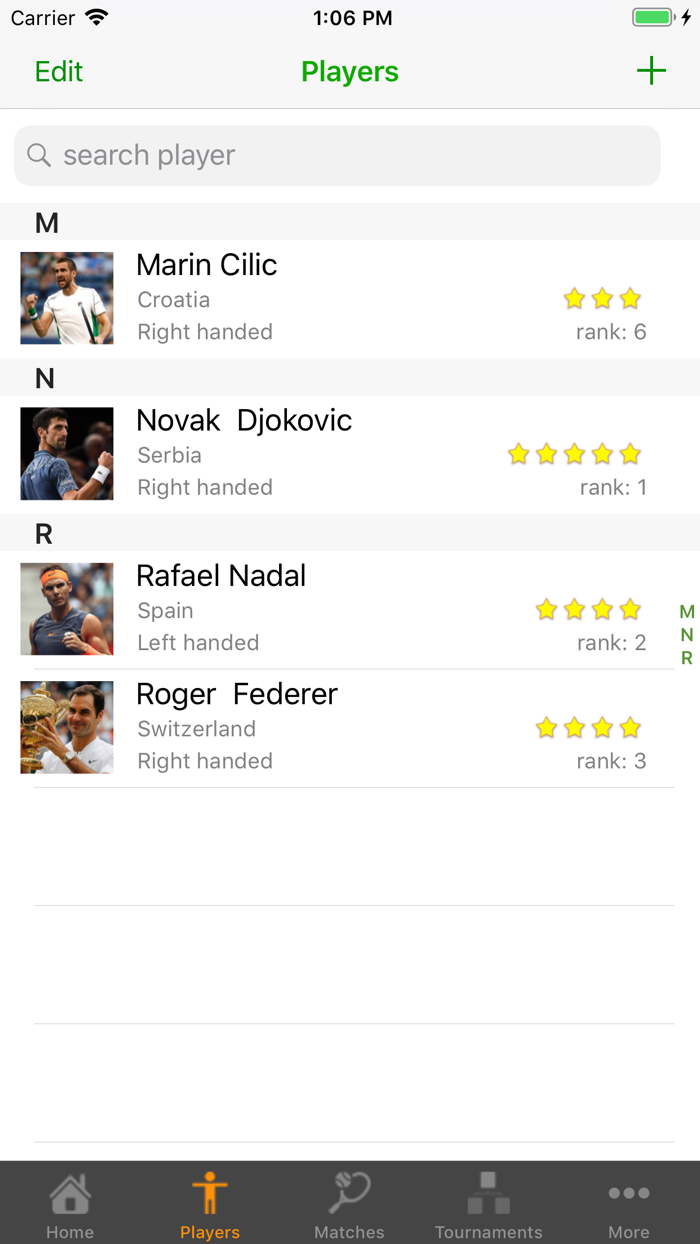The width and height of the screenshot is (700, 1244).
Task: Jump to section R using the side index
Action: point(687,657)
